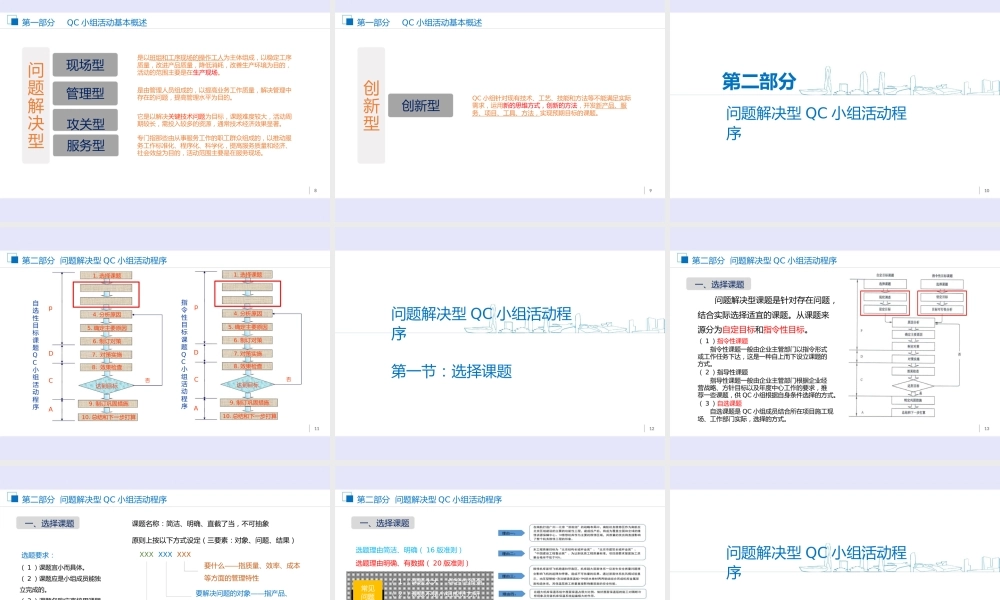Click the 服务型 description paragraph on slide 8
The image size is (1000, 600).
(x=214, y=145)
